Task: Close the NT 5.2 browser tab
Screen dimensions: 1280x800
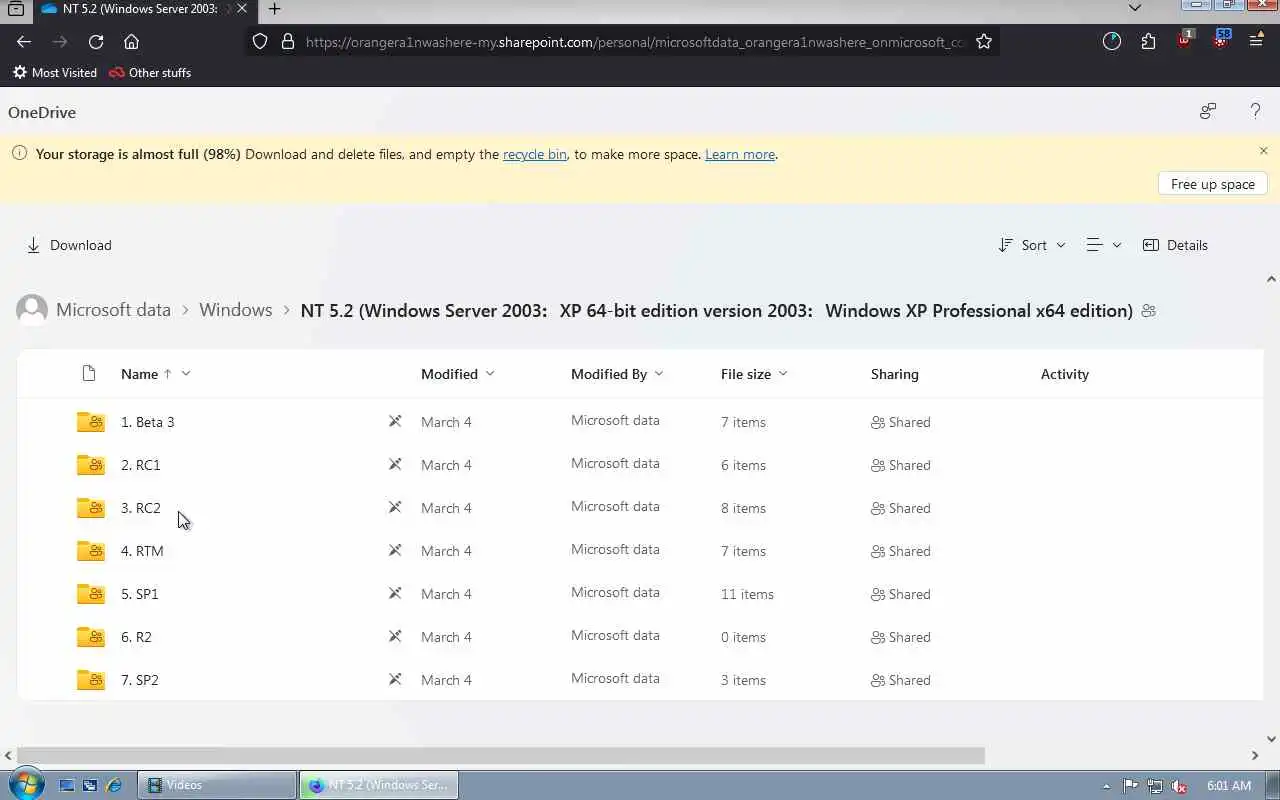Action: click(x=242, y=9)
